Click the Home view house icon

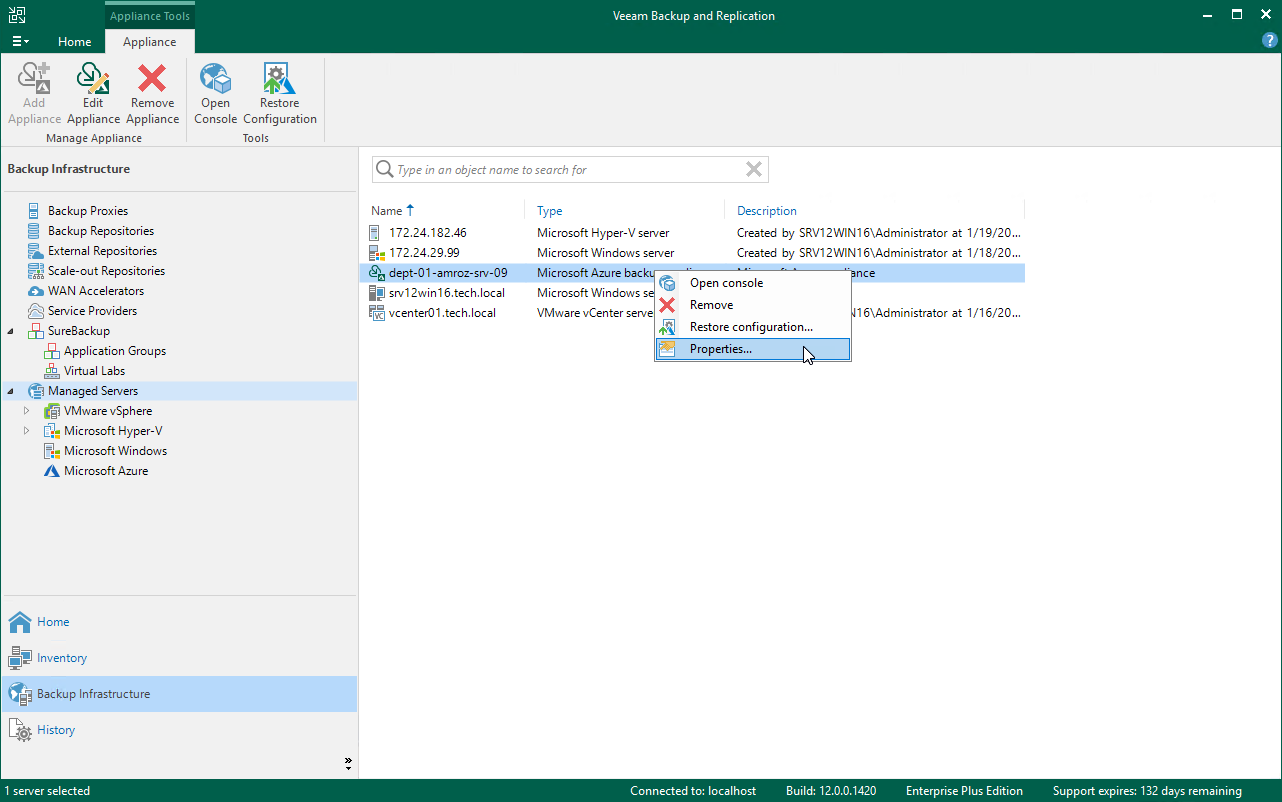(20, 622)
